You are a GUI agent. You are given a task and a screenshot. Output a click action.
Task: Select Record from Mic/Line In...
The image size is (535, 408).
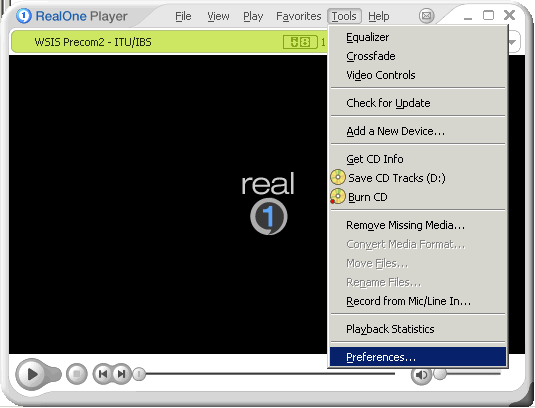418,301
